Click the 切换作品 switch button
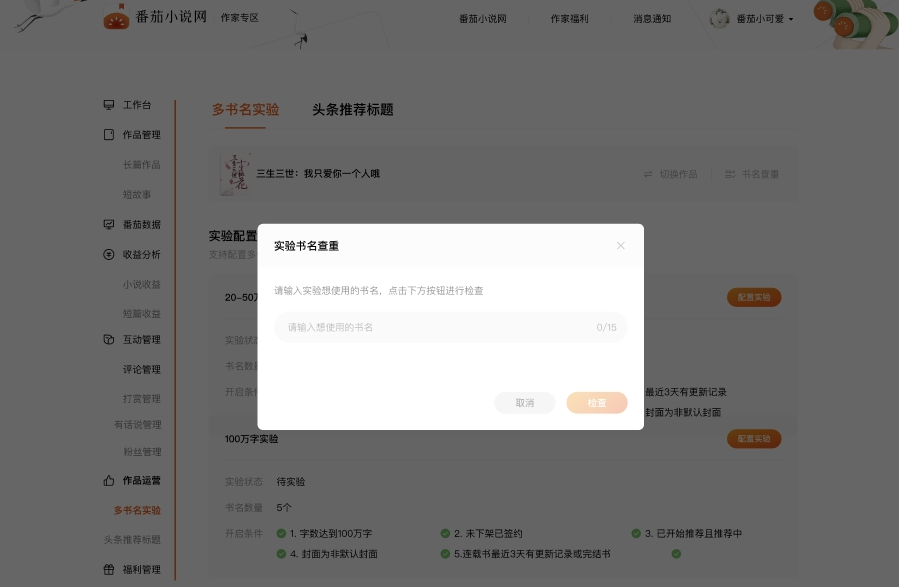 670,174
